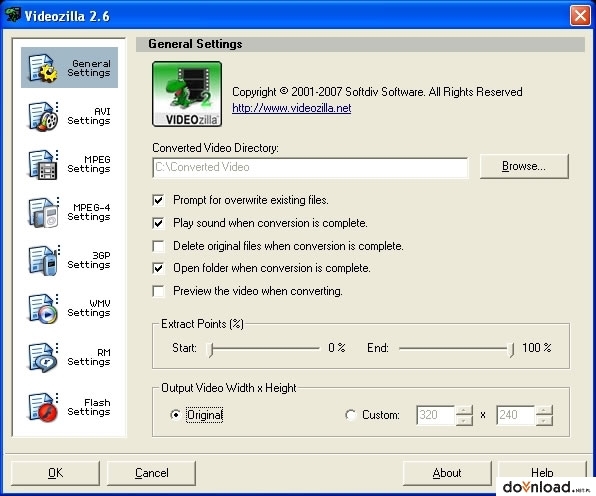The image size is (596, 496).
Task: Open the videozilla.net website link
Action: [x=292, y=108]
